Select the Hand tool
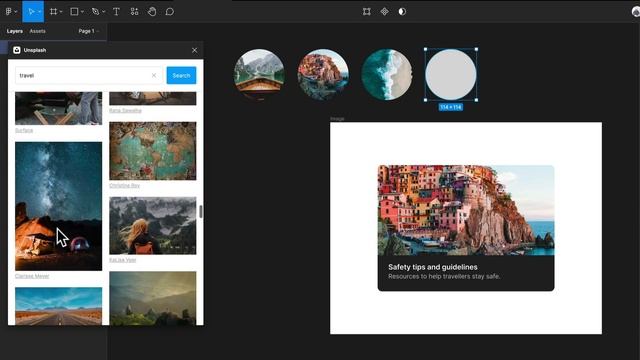640x360 pixels. (152, 11)
